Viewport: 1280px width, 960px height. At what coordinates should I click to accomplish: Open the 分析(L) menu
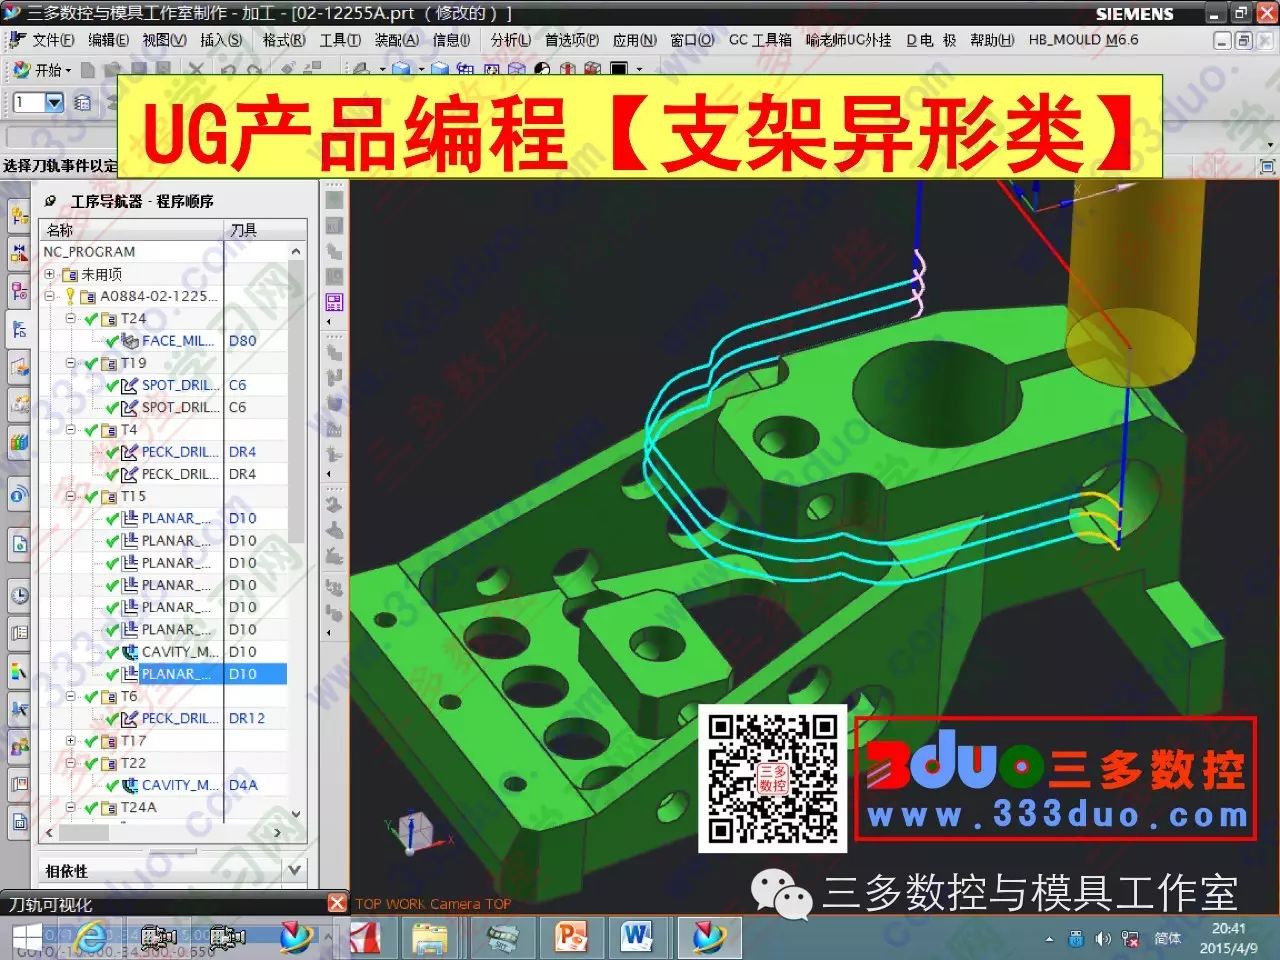pos(511,40)
